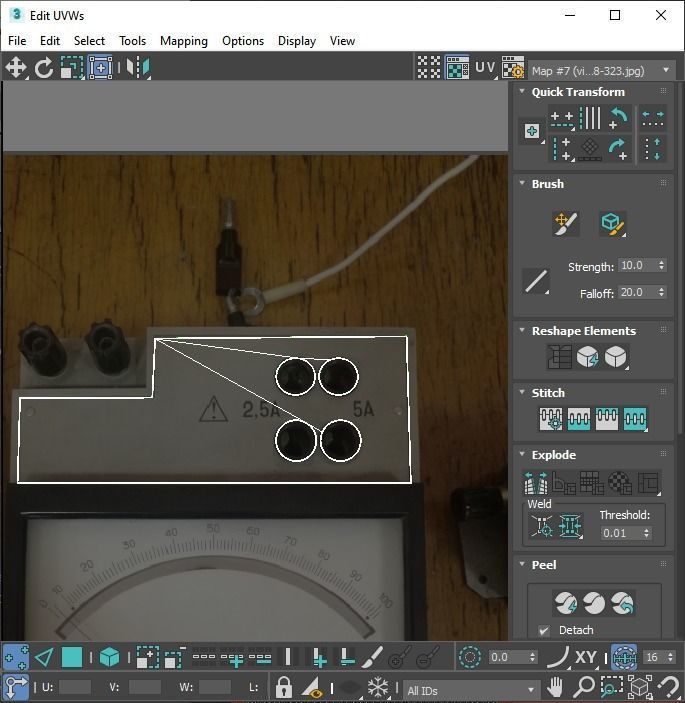Click Stitch to Target icon
Viewport: 685px width, 703px height.
pyautogui.click(x=551, y=419)
